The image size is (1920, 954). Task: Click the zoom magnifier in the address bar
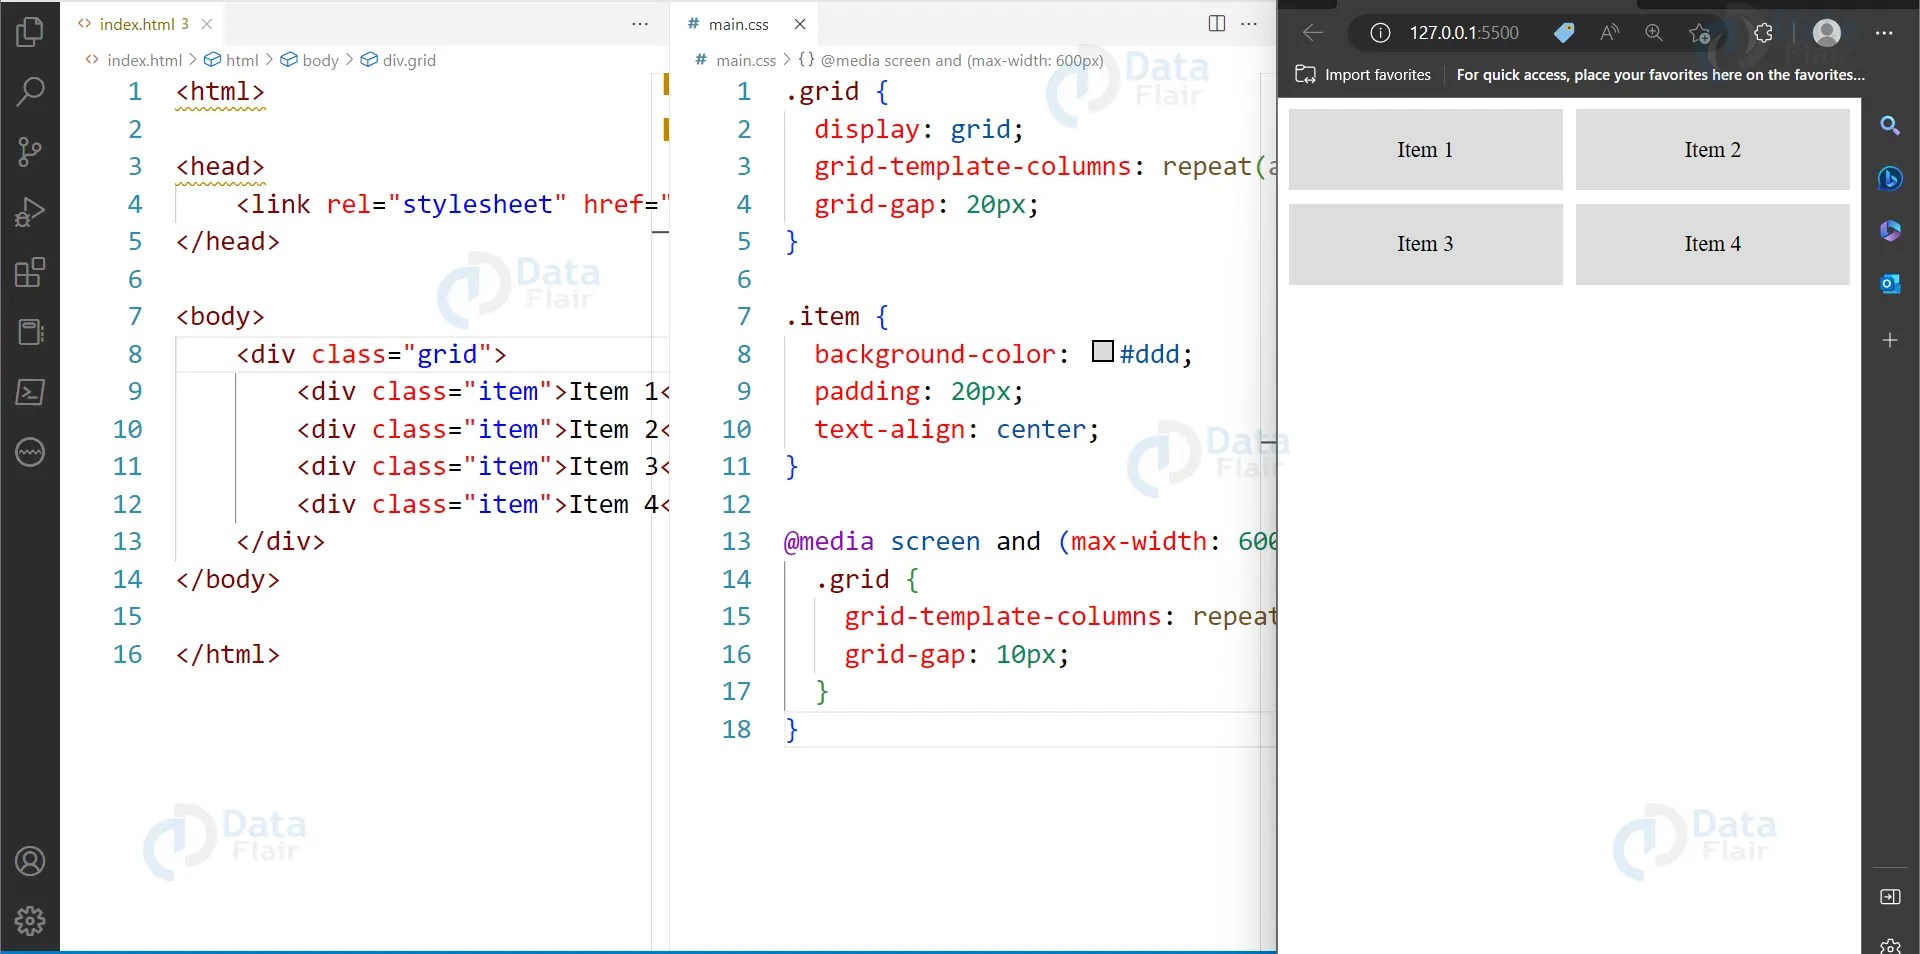coord(1654,33)
